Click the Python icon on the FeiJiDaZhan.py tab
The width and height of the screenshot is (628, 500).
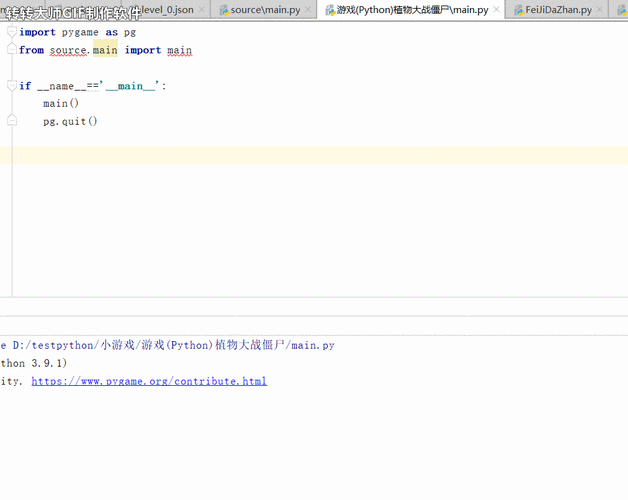(x=519, y=10)
